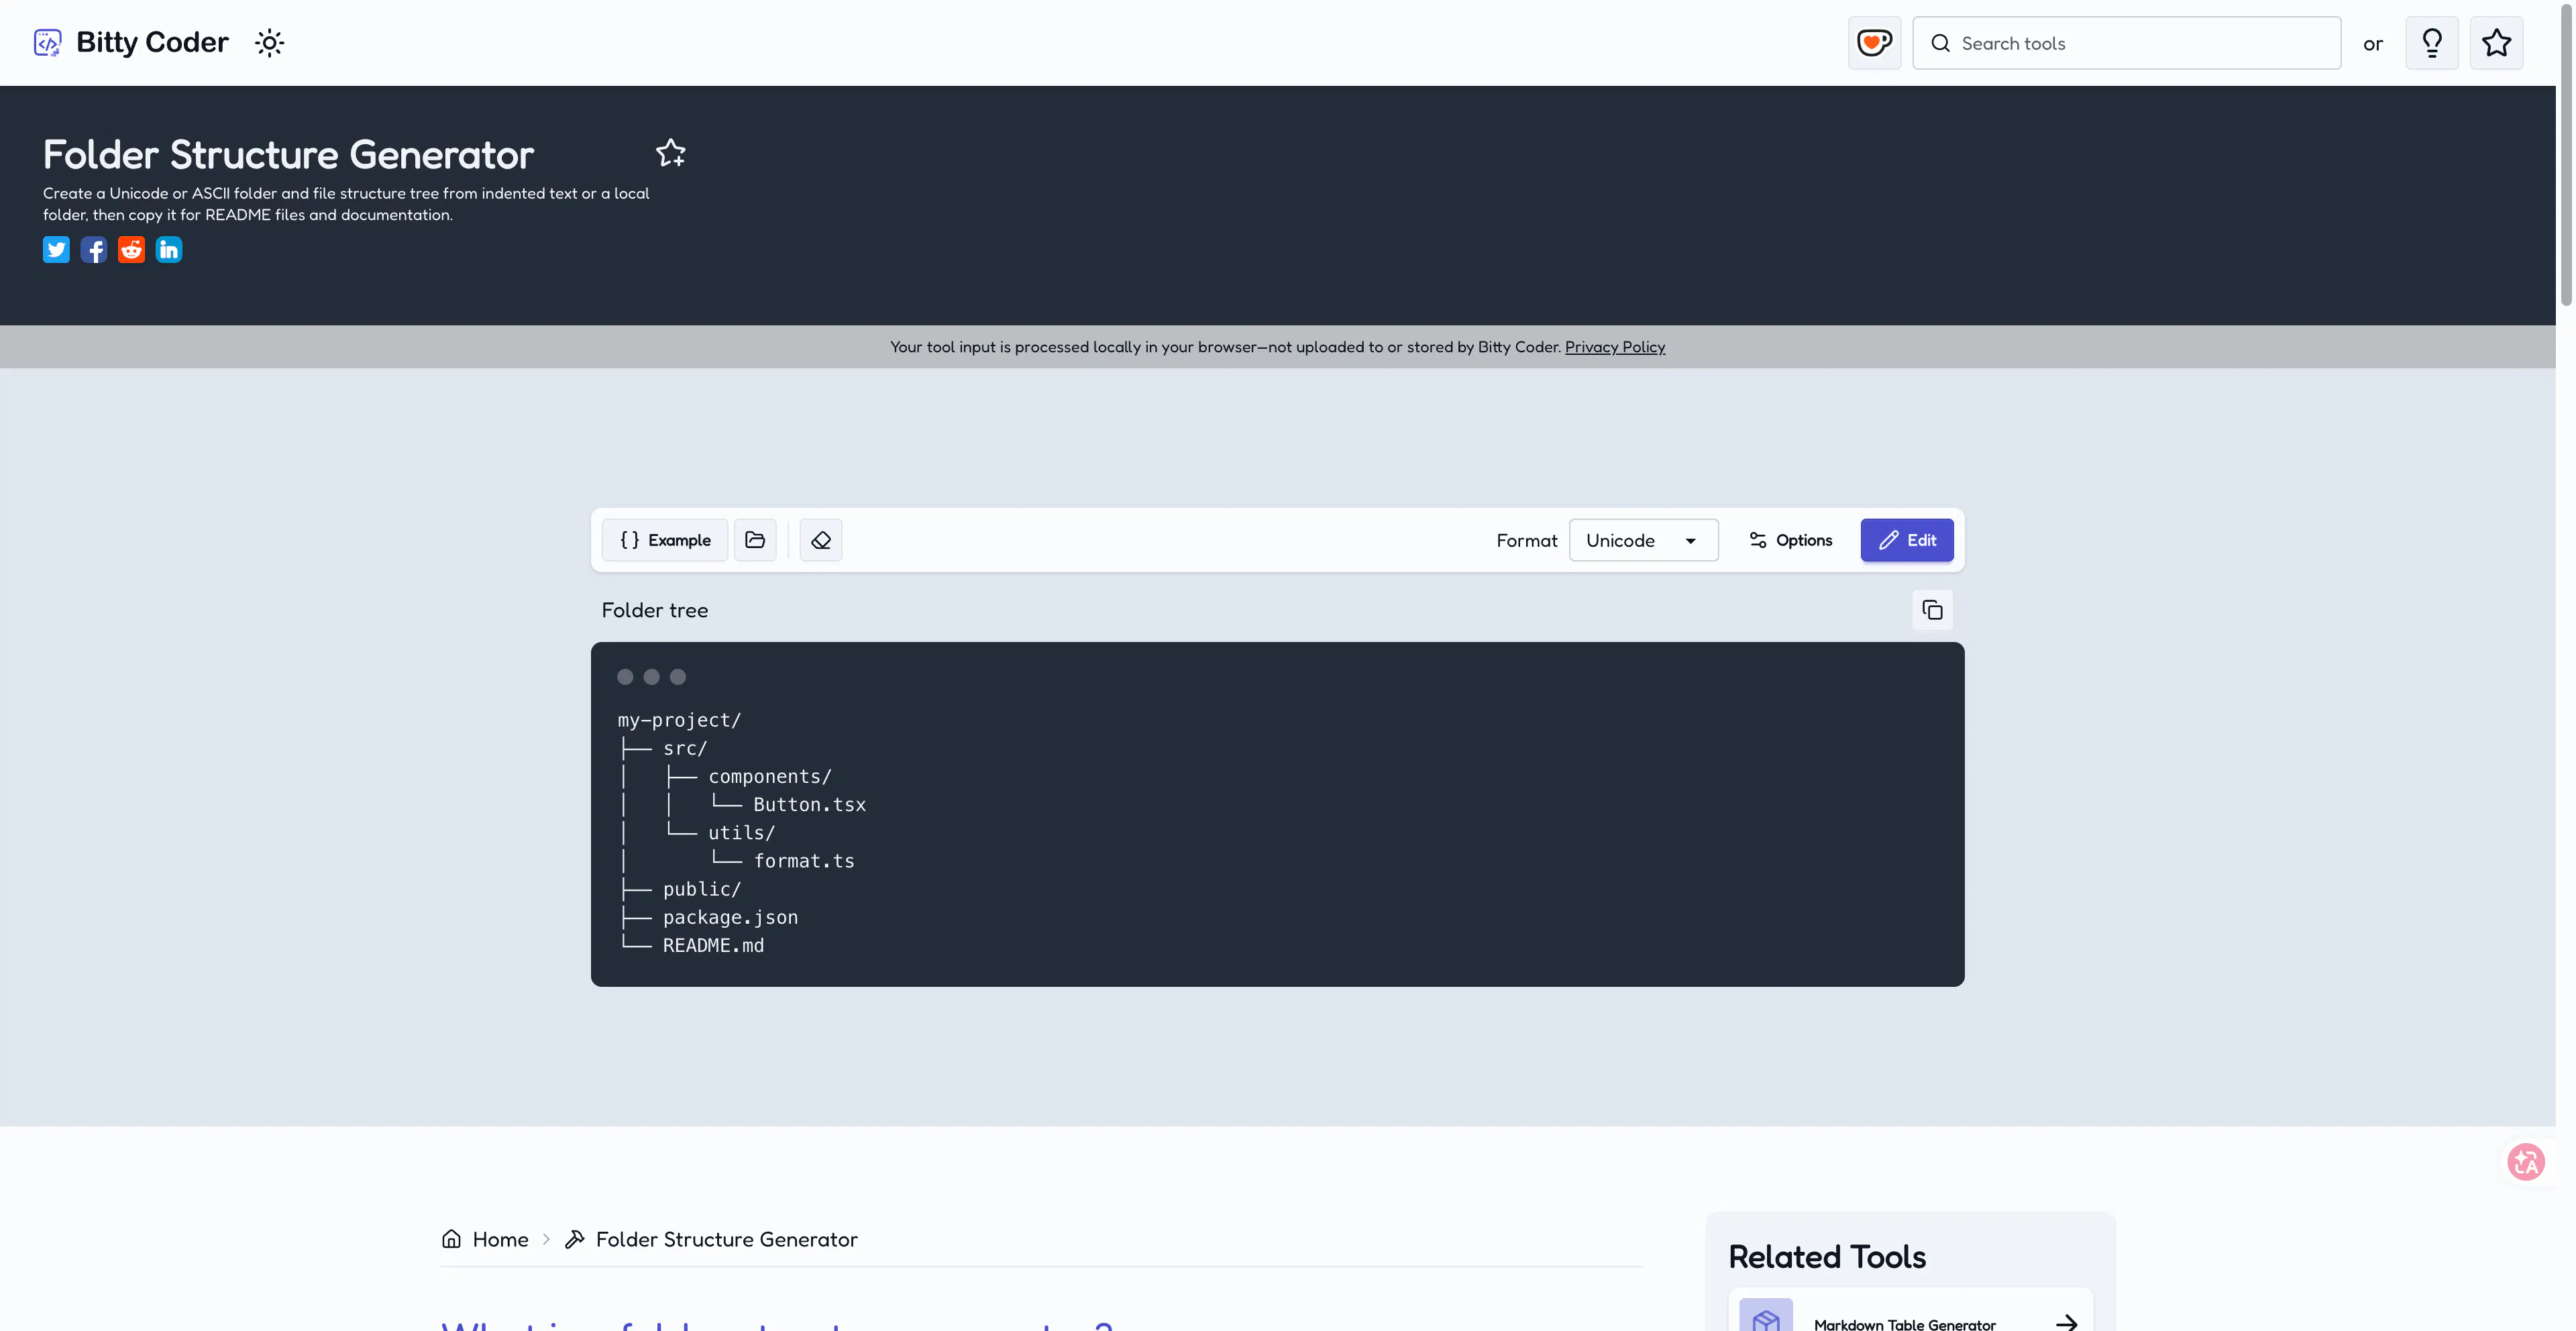
Task: Click the 'src/' tree entry
Action: (x=685, y=748)
